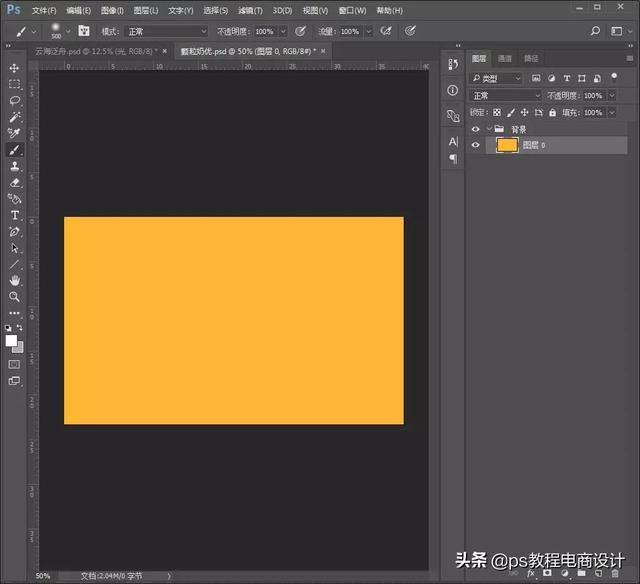Open the layer opacity dropdown arrow
This screenshot has height=584, width=640.
coord(612,95)
